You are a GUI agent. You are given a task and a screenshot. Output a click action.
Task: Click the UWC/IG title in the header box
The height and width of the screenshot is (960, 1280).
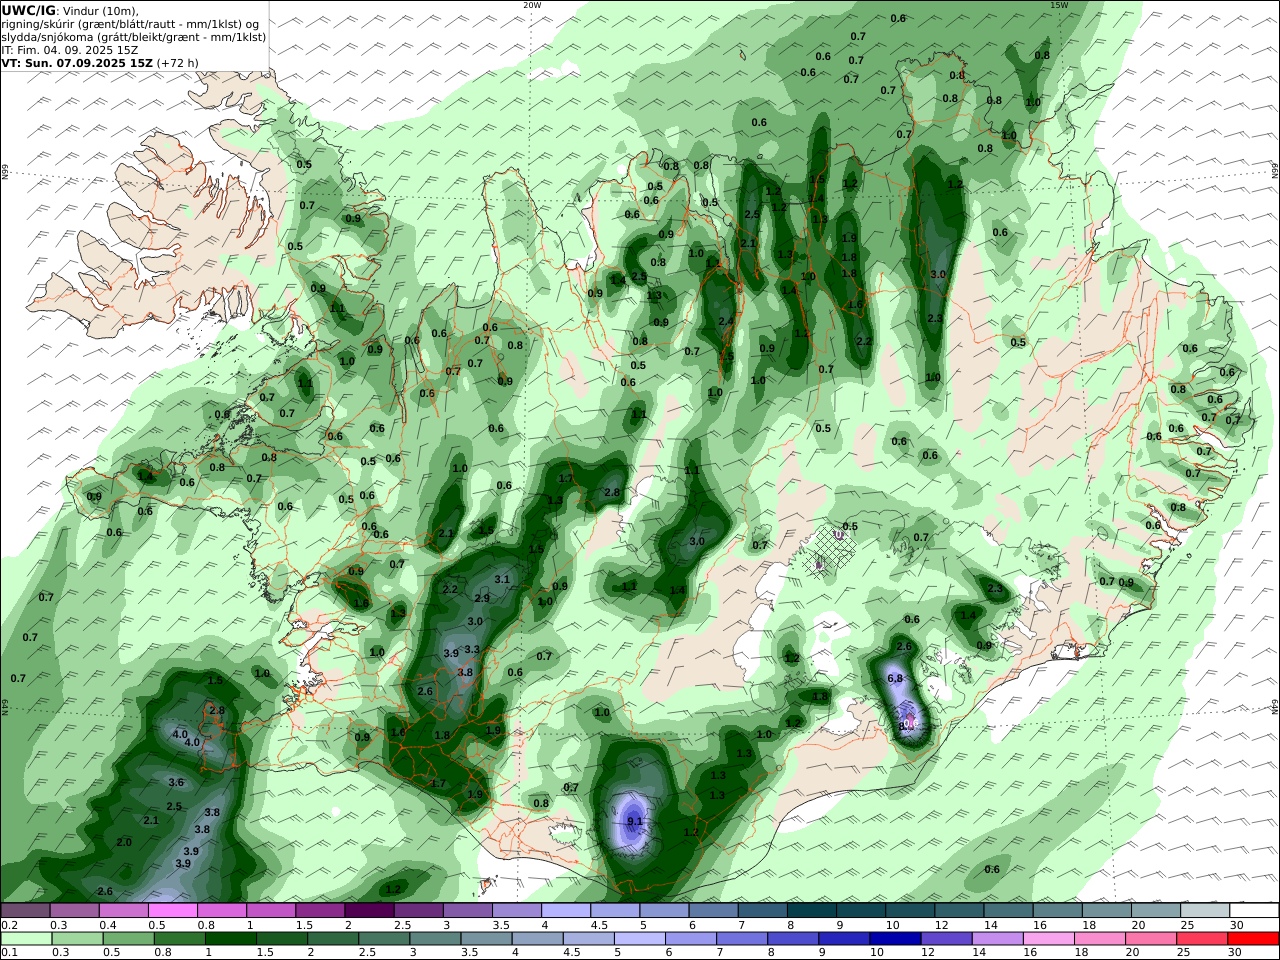tap(28, 11)
